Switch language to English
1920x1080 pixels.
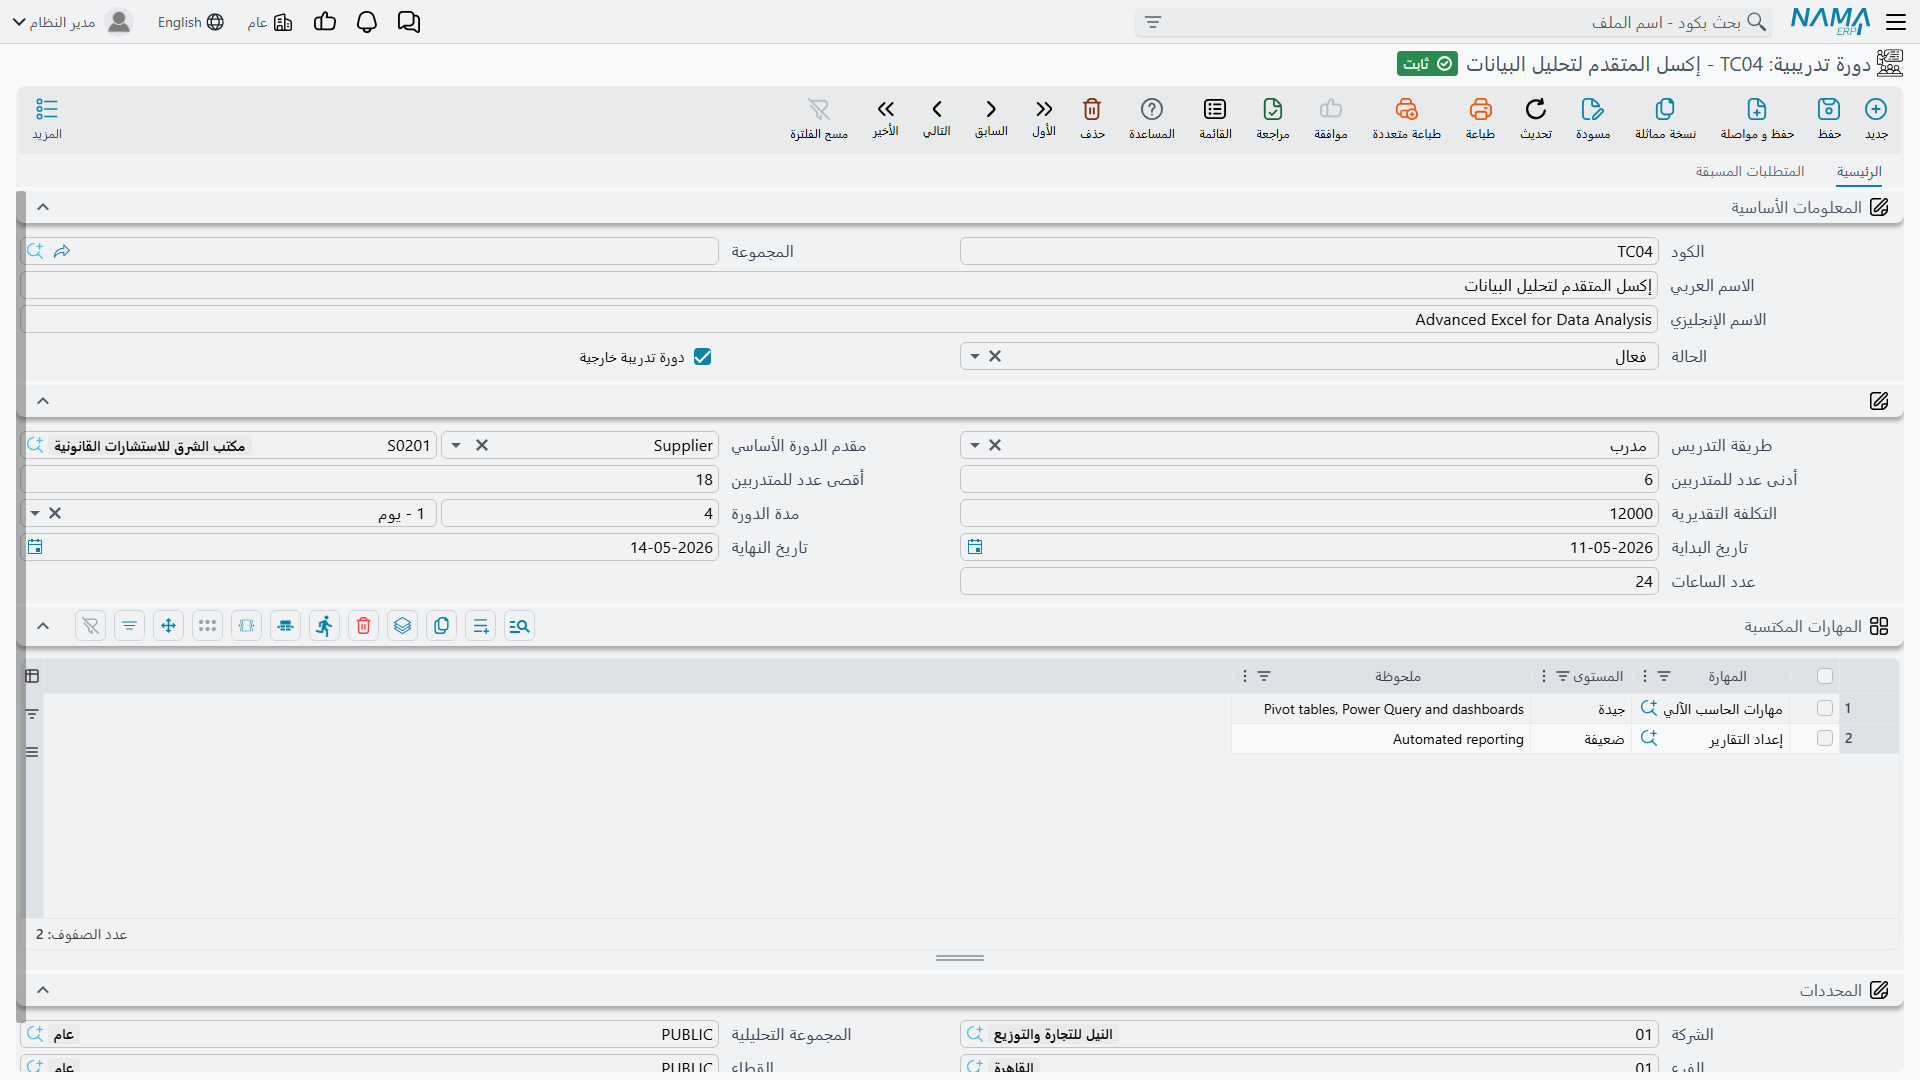[190, 22]
